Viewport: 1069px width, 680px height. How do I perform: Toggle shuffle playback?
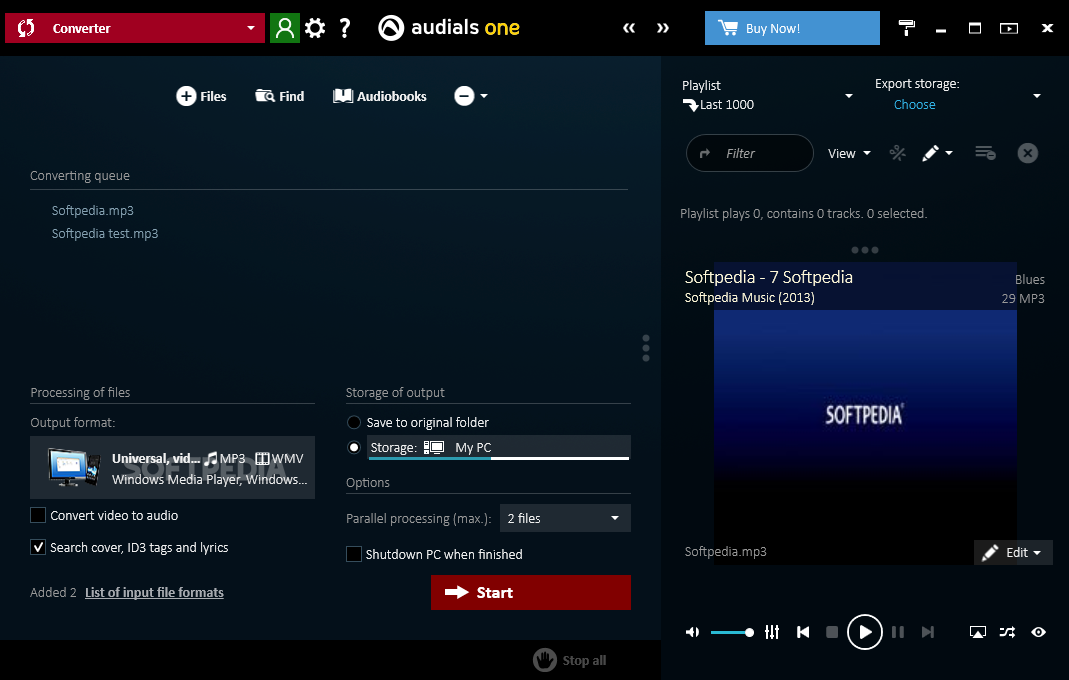pos(1007,632)
